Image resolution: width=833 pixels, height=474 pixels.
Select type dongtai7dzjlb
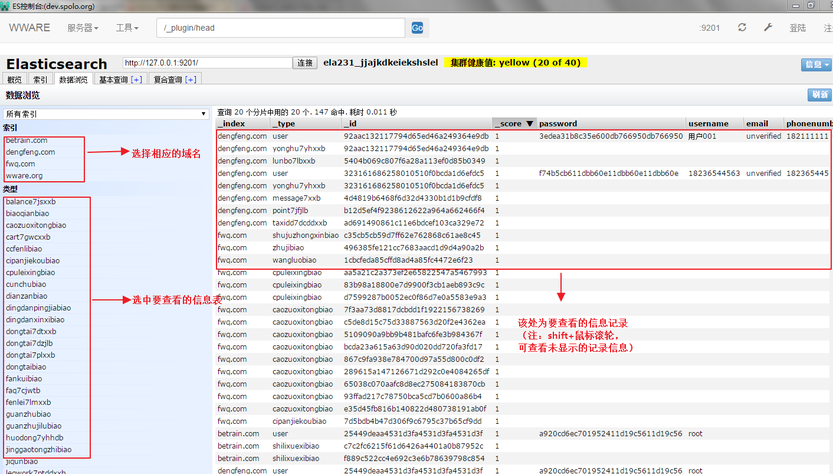[29, 343]
